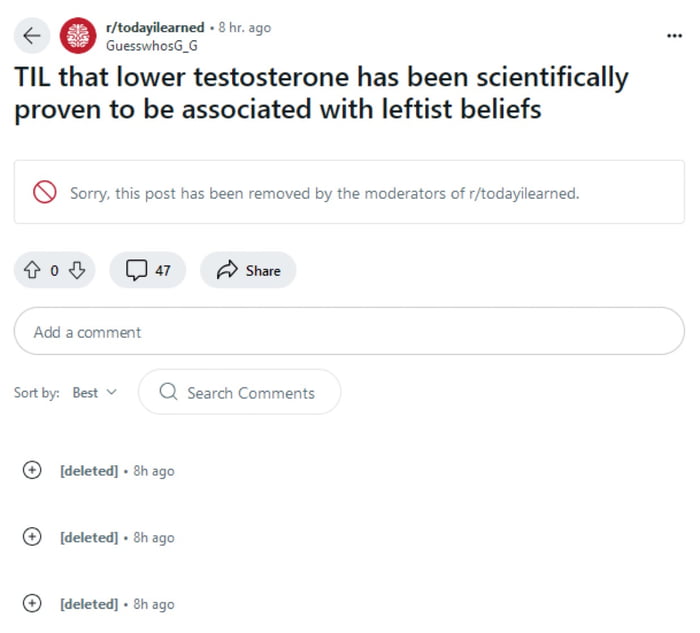This screenshot has width=700, height=633.
Task: Expand the third deleted comment
Action: pyautogui.click(x=32, y=604)
